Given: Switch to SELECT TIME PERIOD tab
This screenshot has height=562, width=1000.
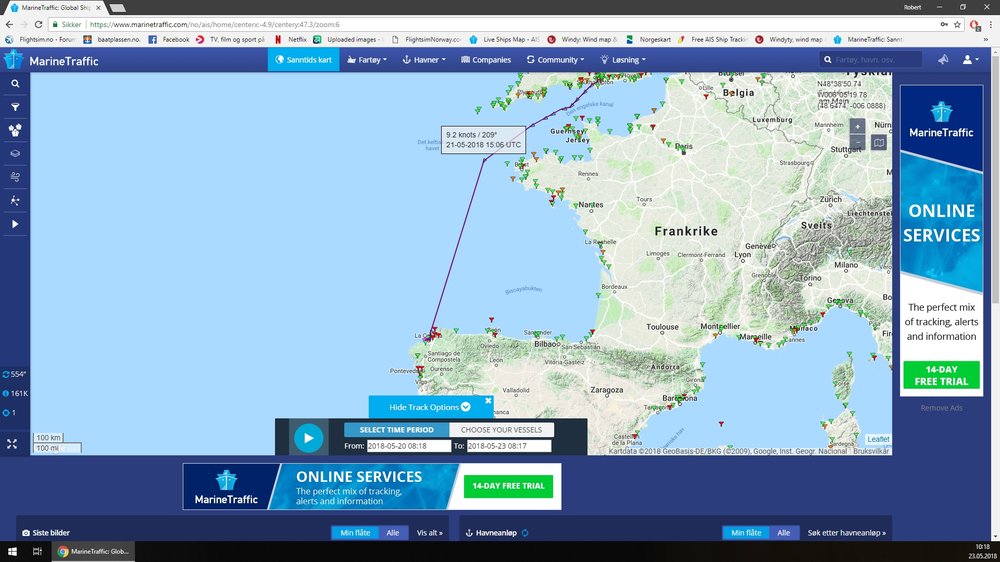Looking at the screenshot, I should (x=396, y=430).
